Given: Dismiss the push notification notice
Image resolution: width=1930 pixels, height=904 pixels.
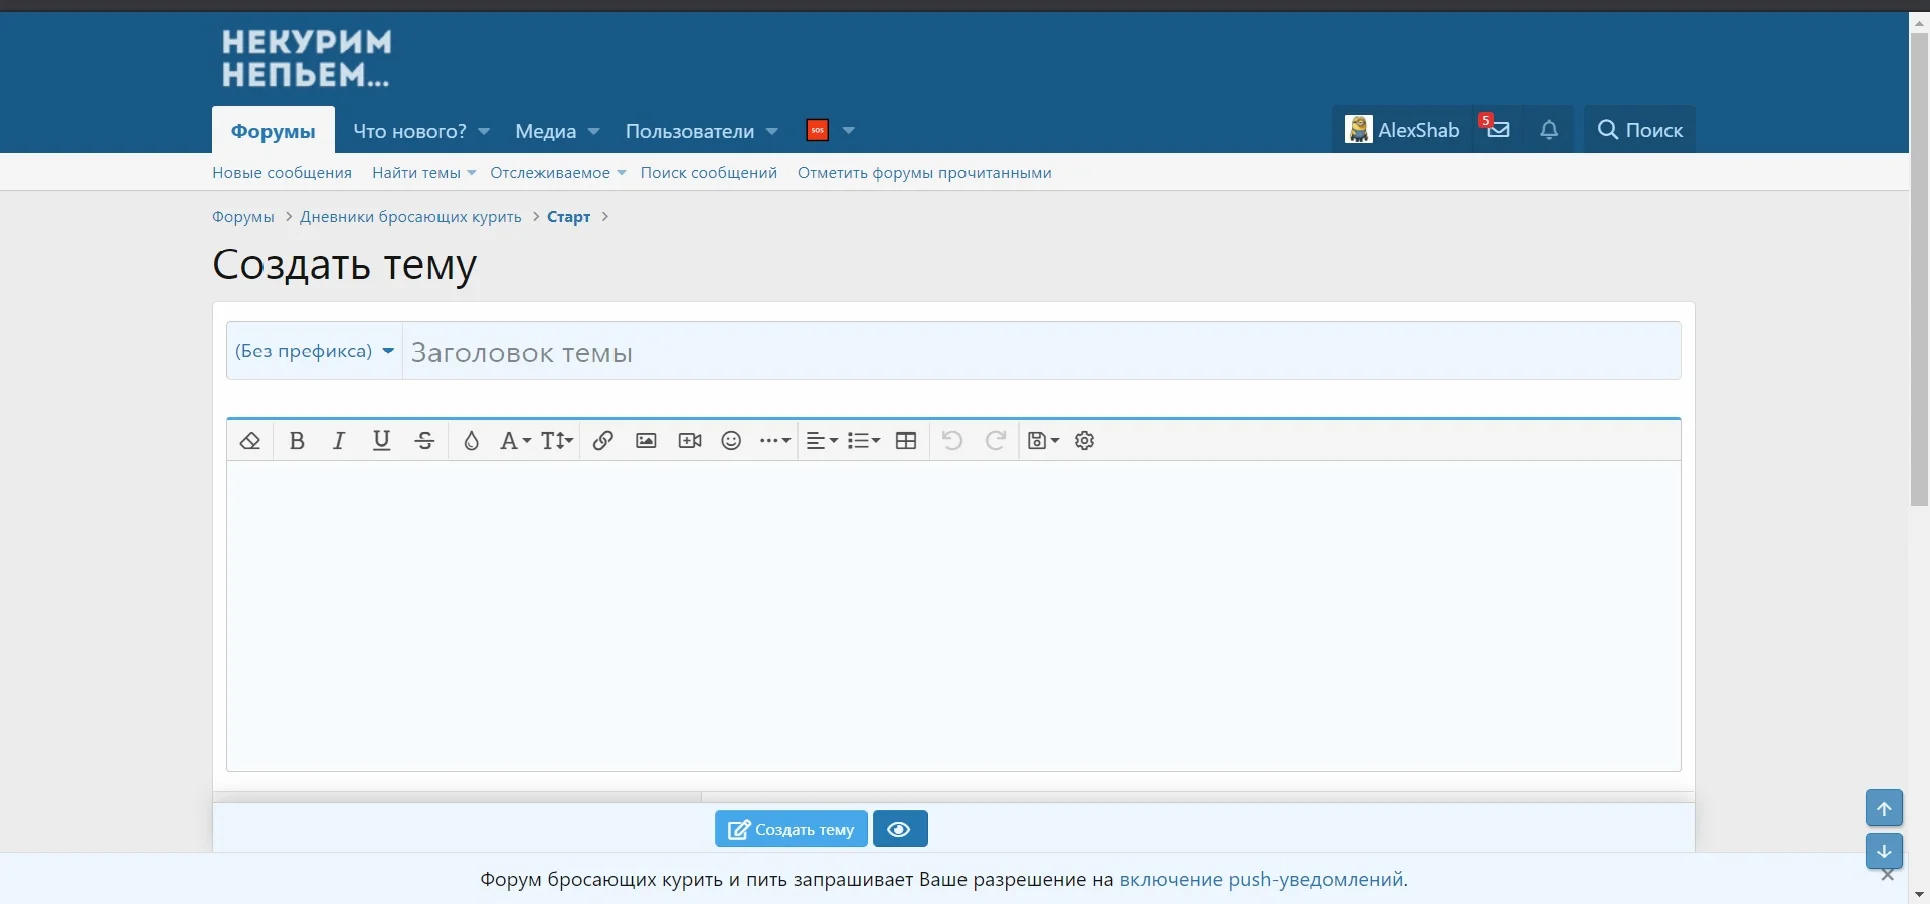Looking at the screenshot, I should (x=1887, y=876).
